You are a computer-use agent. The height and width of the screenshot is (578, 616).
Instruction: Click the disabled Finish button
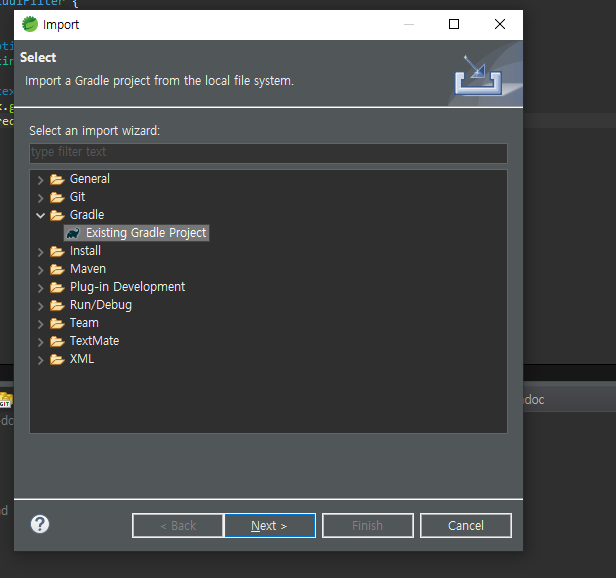point(368,525)
